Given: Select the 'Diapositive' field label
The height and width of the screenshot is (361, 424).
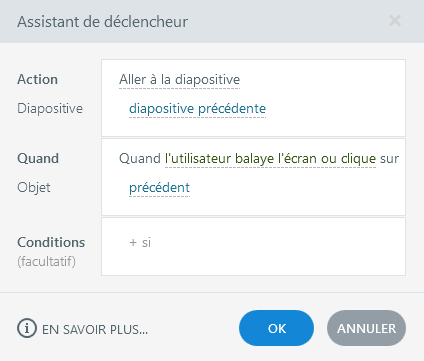Looking at the screenshot, I should coord(50,109).
